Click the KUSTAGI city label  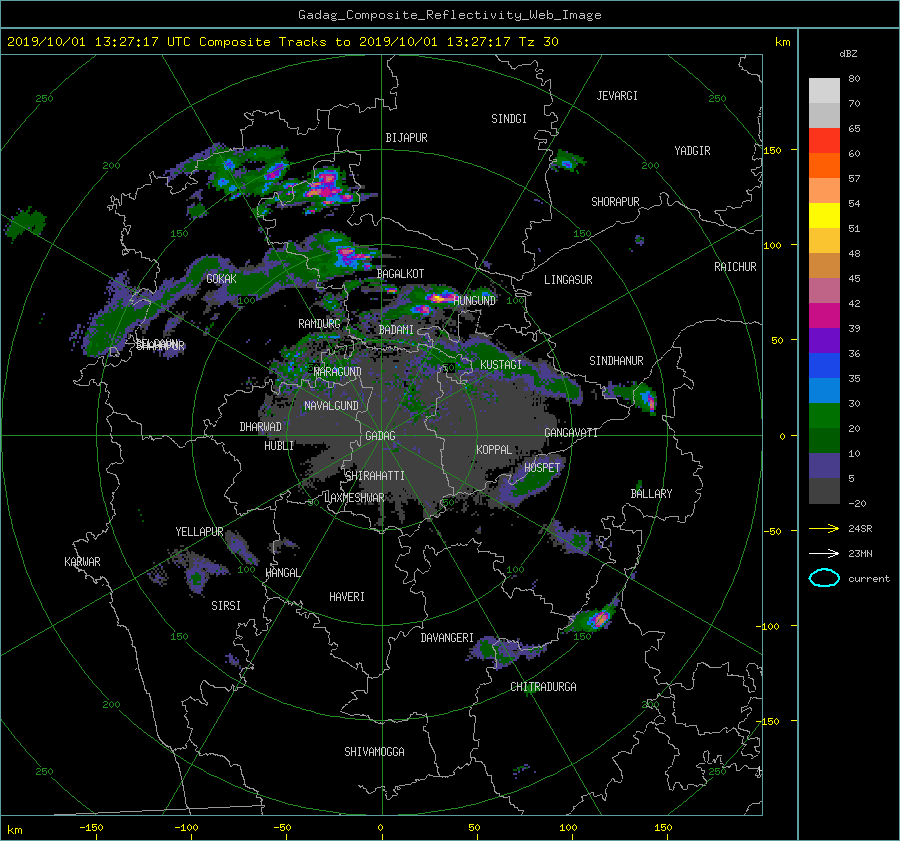point(501,365)
